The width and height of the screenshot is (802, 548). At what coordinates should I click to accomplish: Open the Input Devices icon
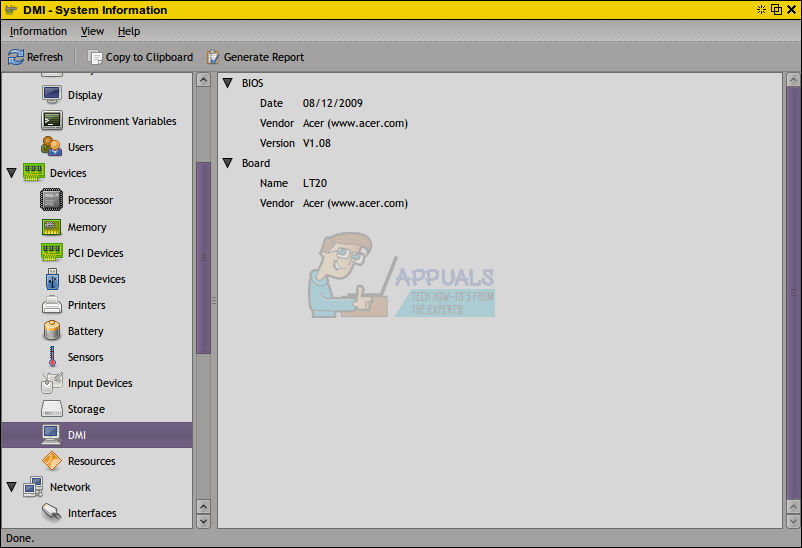pos(52,383)
